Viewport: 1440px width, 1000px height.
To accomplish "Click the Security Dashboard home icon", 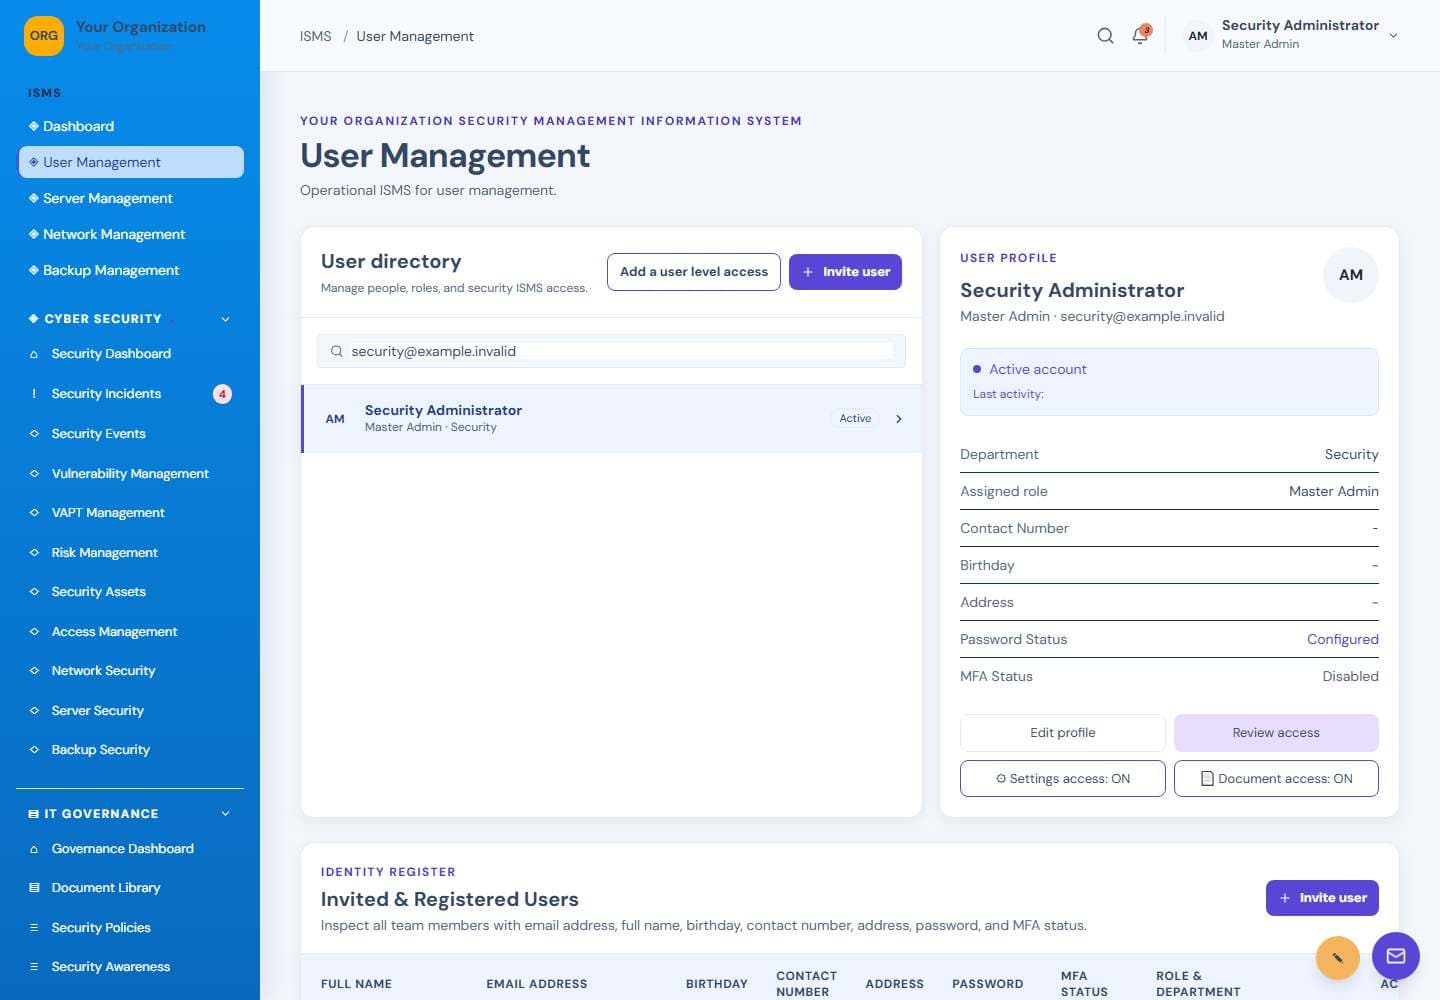I will [34, 354].
